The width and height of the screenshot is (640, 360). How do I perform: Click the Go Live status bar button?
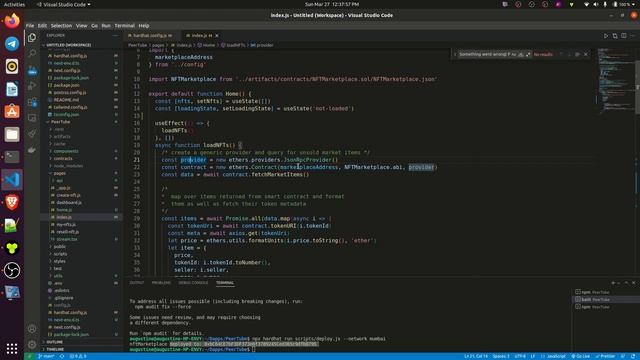580,356
